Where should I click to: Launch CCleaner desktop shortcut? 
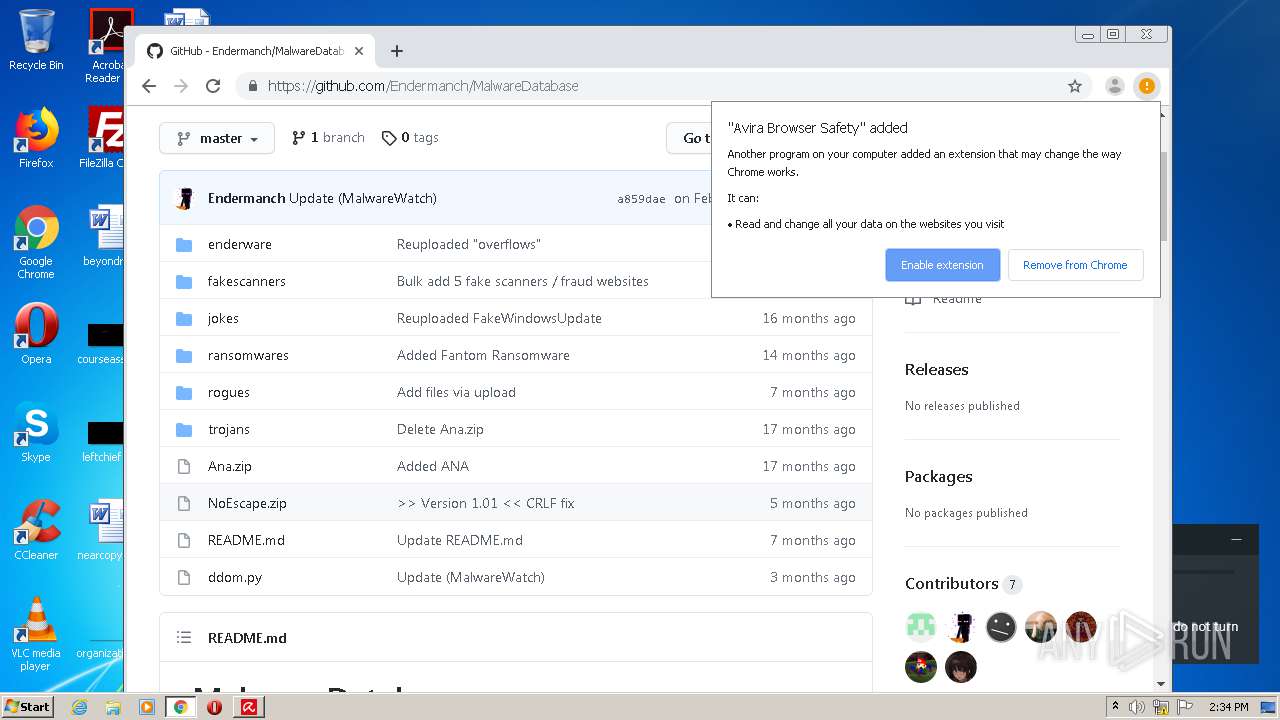[36, 530]
